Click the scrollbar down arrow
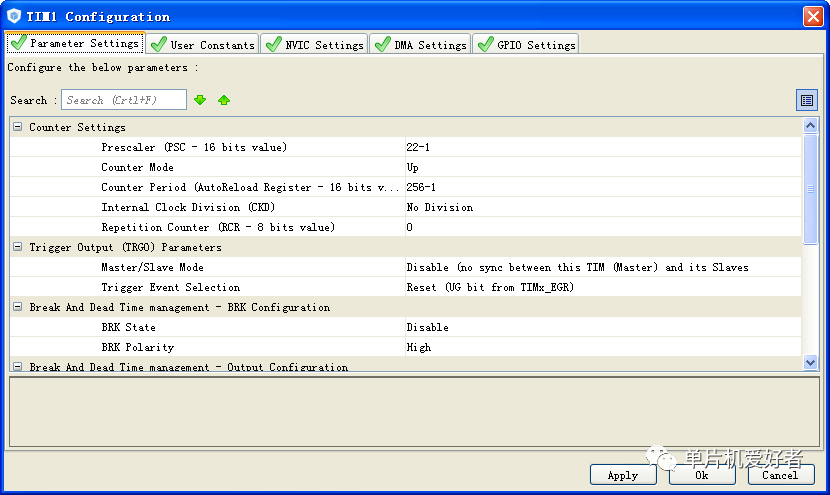Viewport: 830px width, 495px height. 810,362
